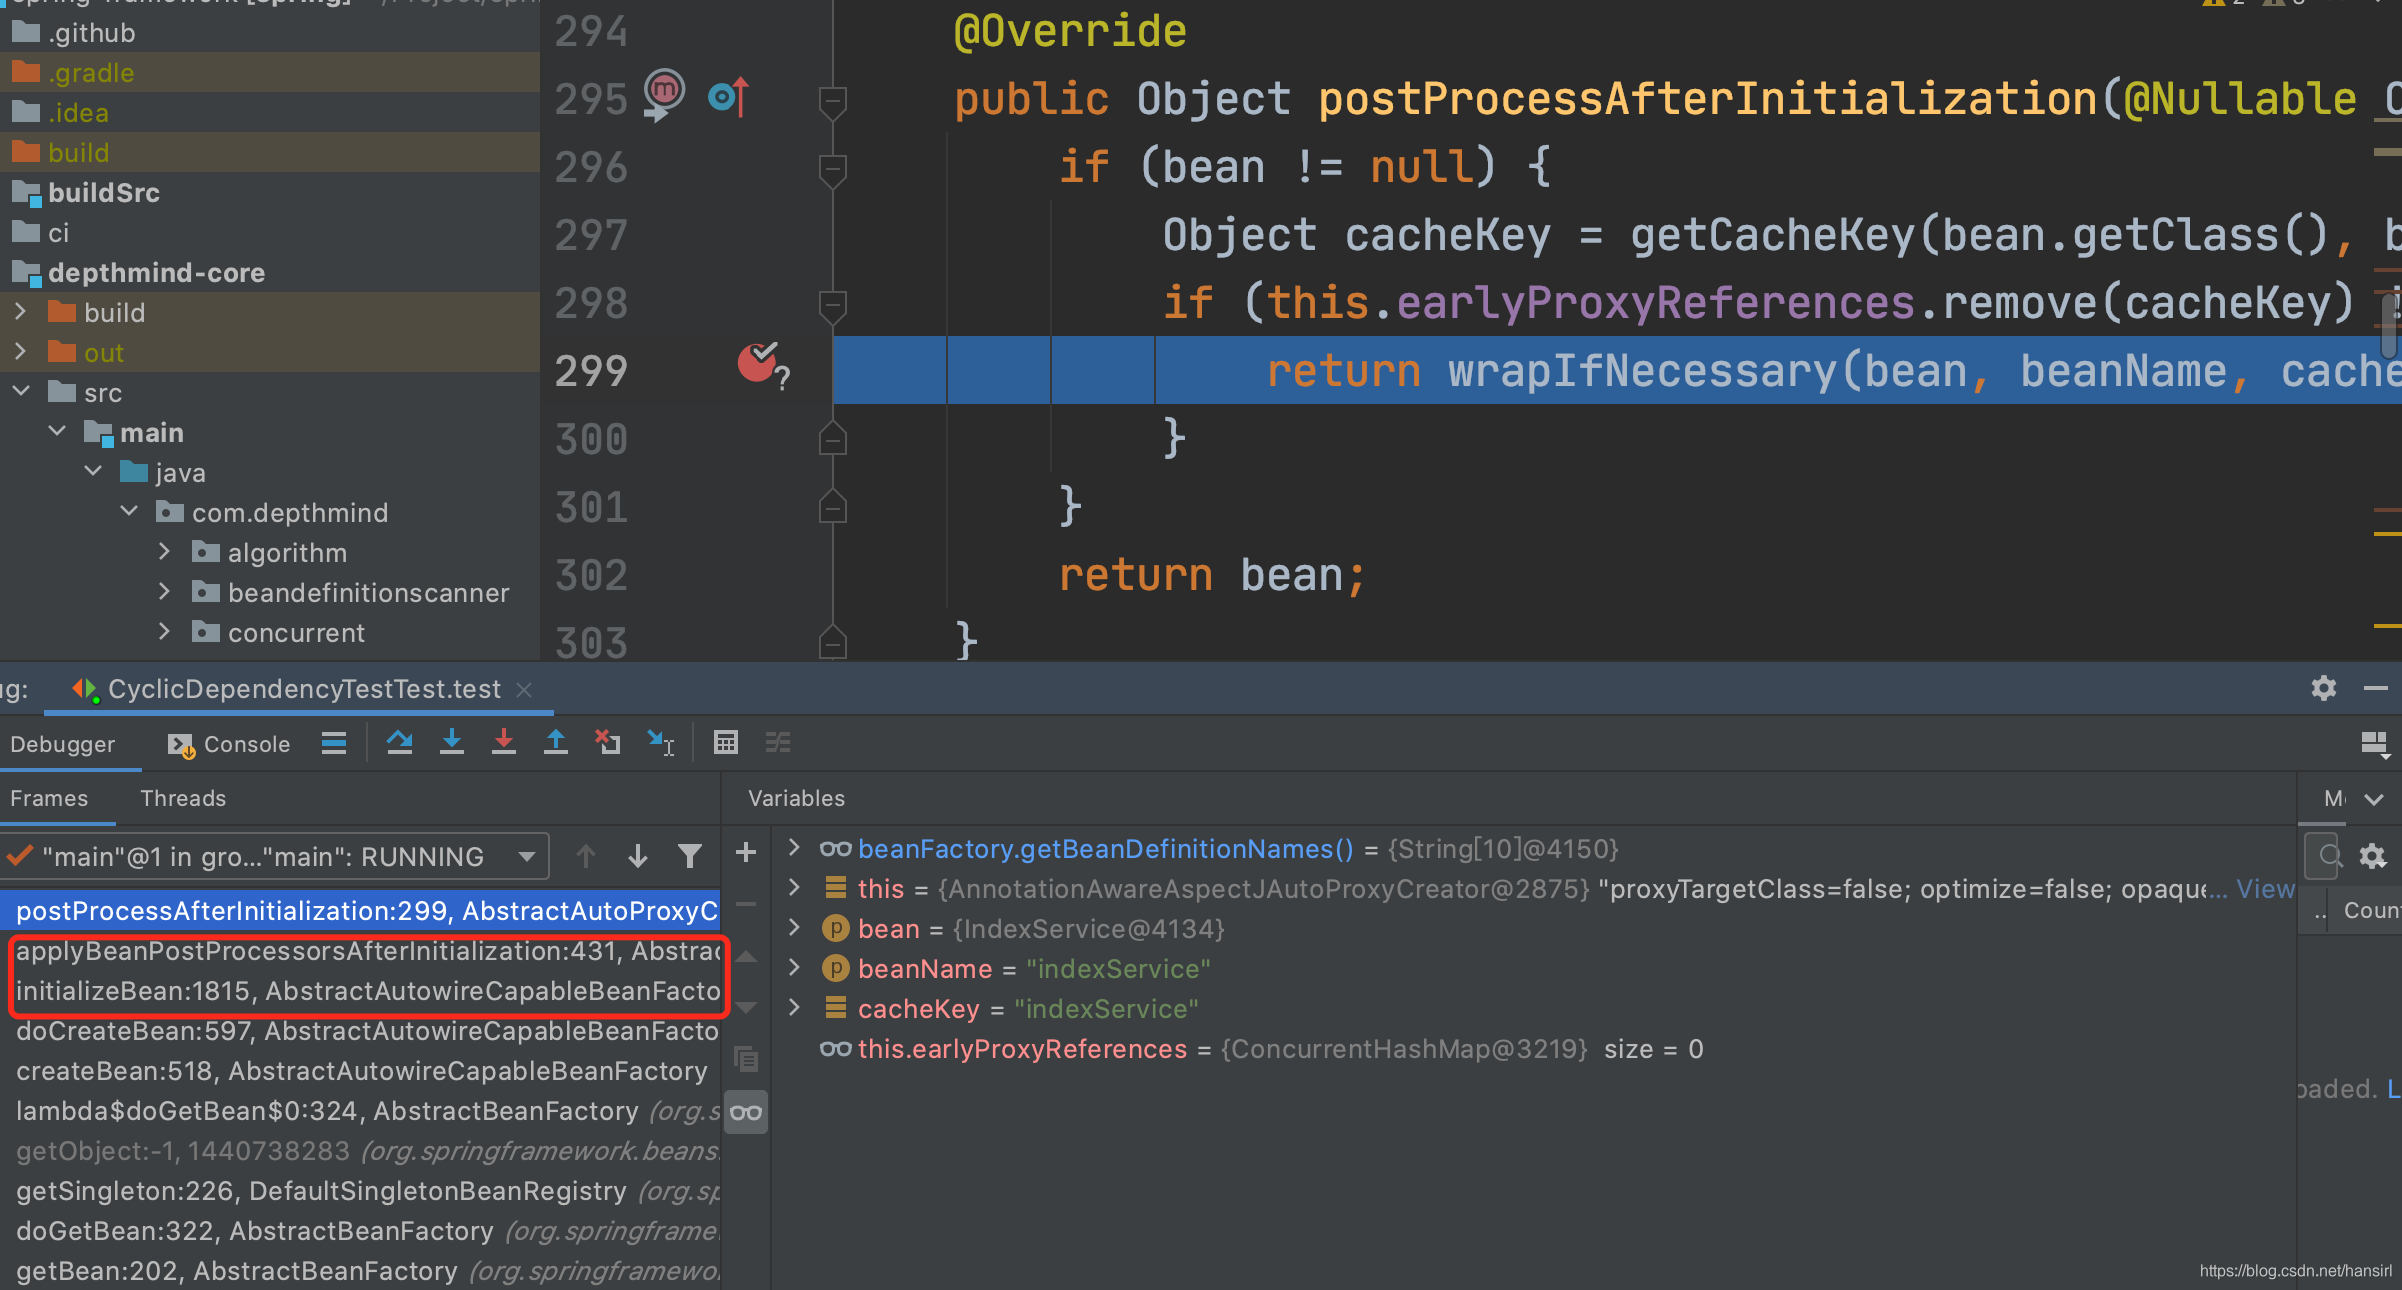Click Step Out debugger icon
The height and width of the screenshot is (1290, 2402).
click(x=556, y=742)
